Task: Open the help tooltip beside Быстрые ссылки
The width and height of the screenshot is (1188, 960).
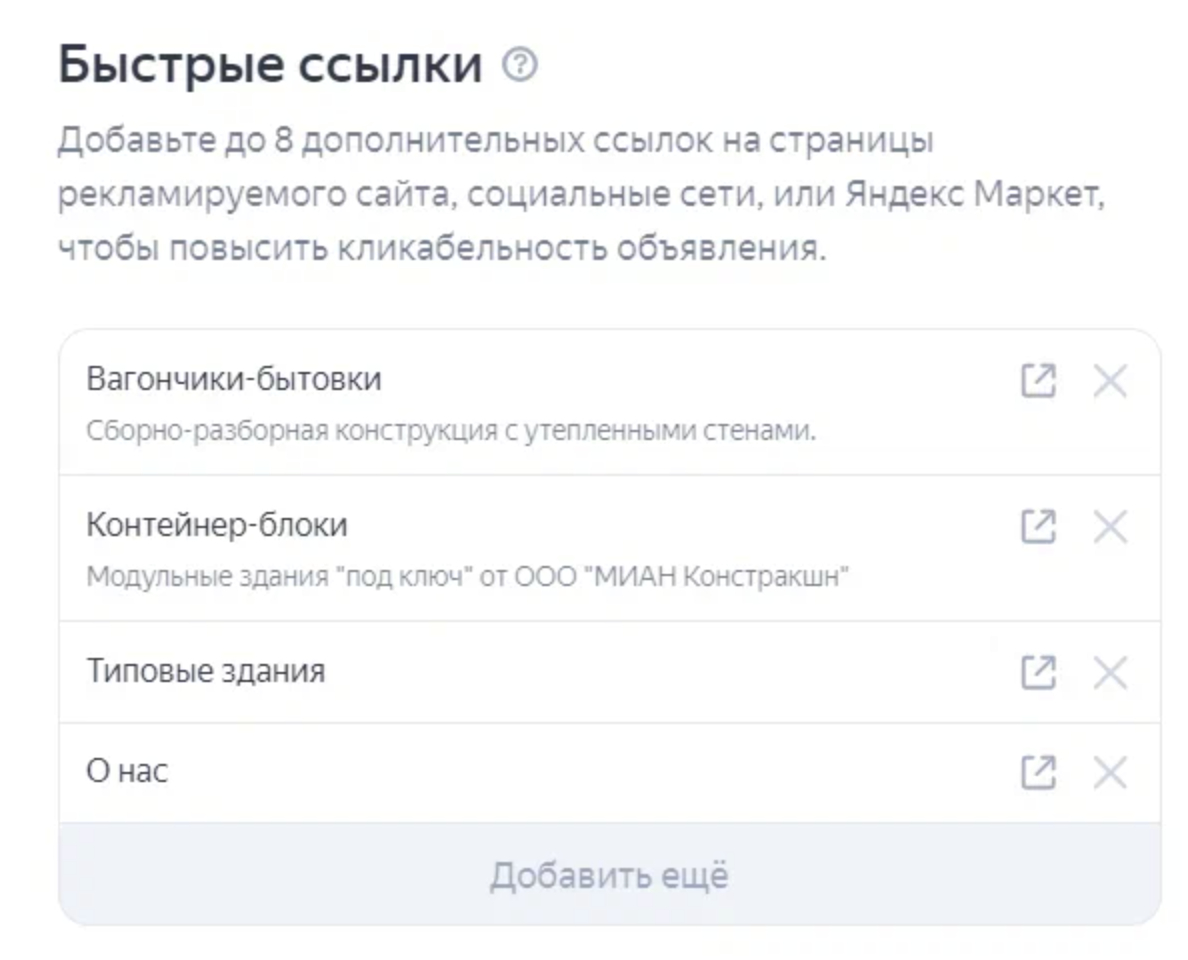Action: [520, 66]
